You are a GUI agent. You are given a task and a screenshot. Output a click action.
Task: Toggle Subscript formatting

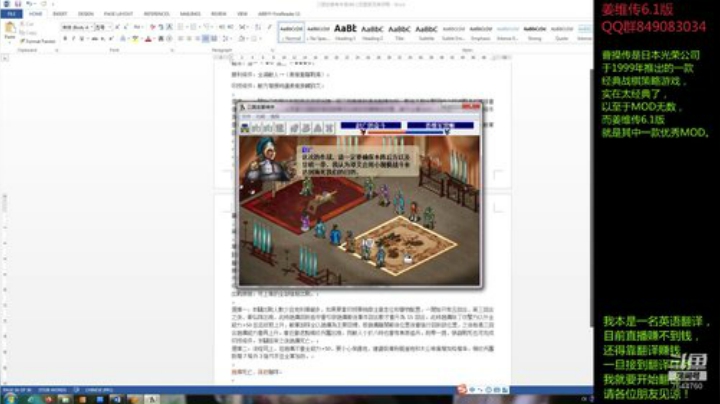pyautogui.click(x=103, y=39)
